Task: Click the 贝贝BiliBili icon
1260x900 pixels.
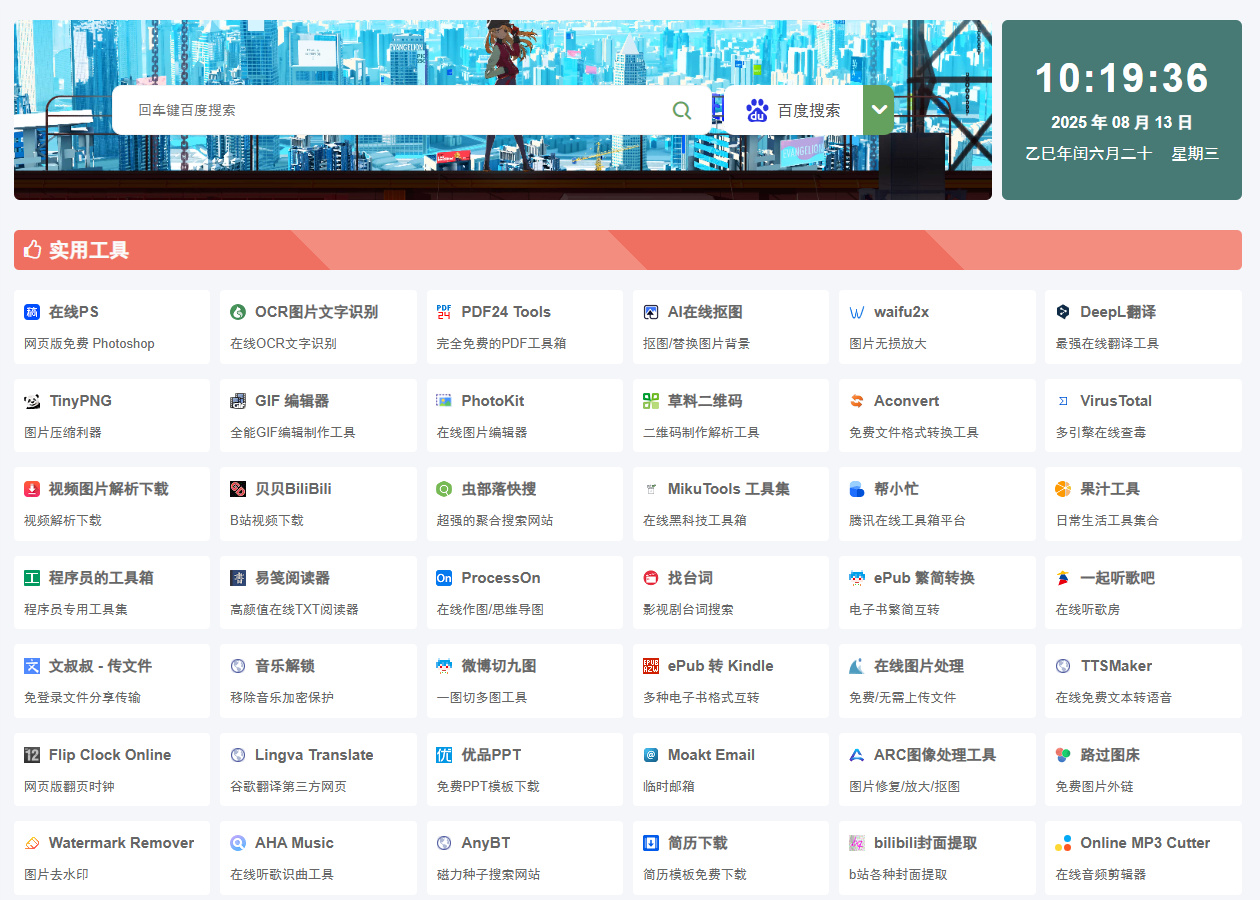Action: [238, 489]
